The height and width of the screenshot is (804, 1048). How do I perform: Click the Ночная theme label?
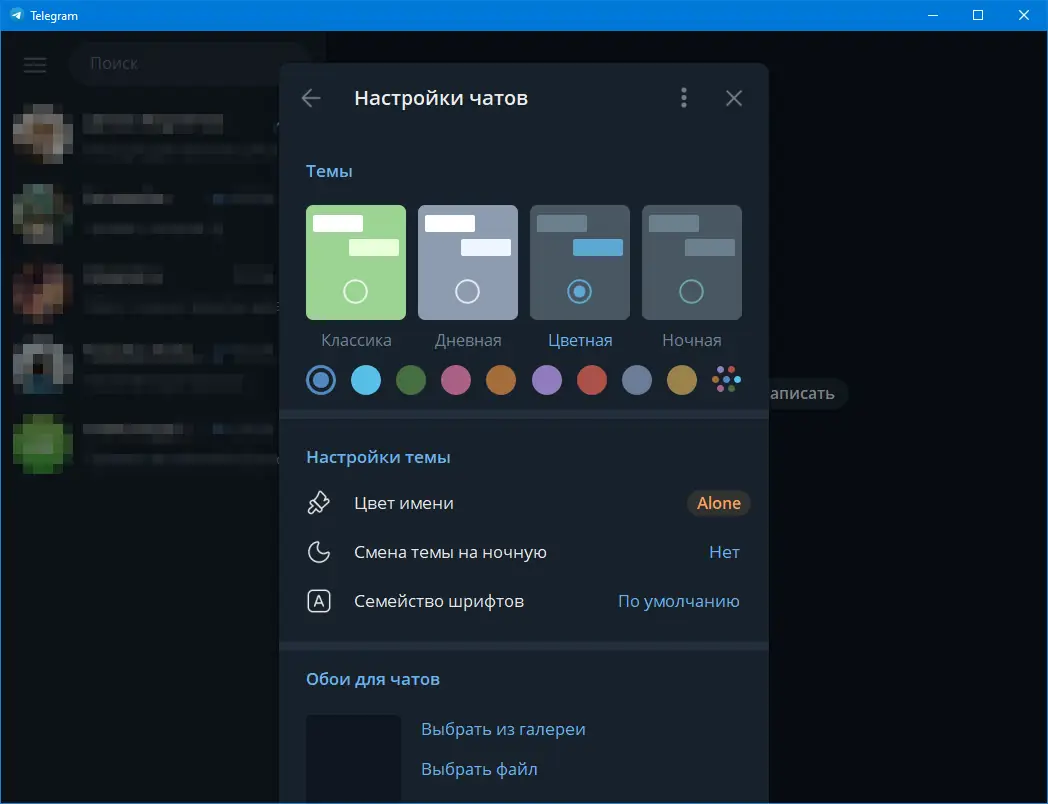(x=692, y=340)
